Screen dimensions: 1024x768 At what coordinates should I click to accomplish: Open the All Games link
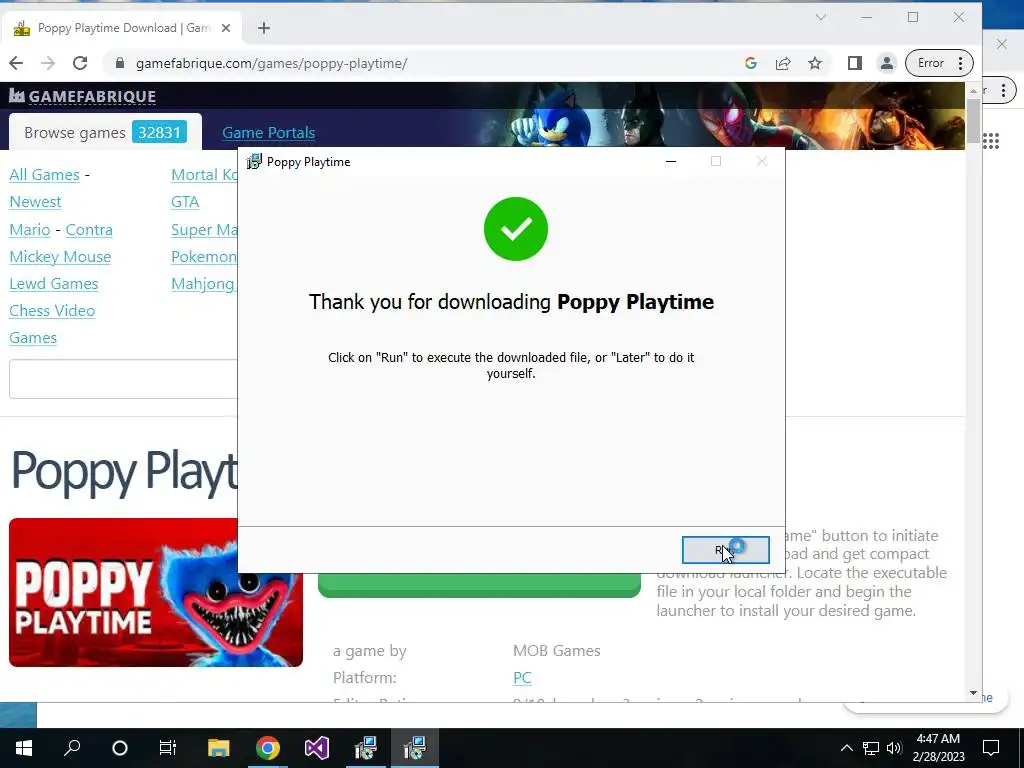[44, 175]
